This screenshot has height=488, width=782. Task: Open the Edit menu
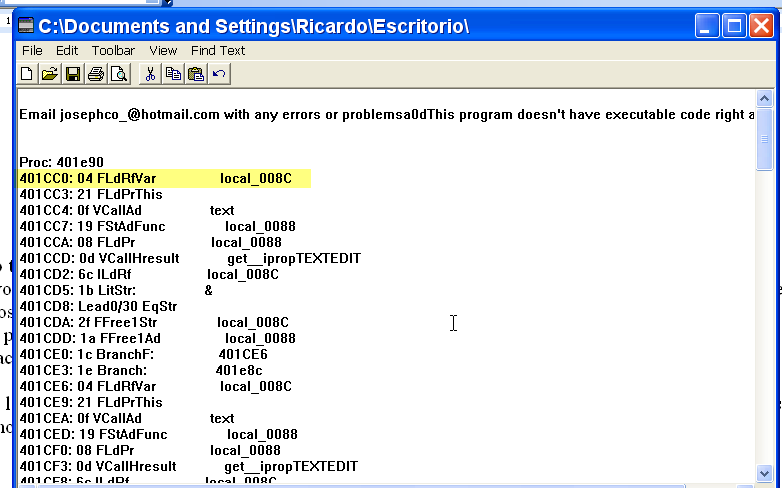(x=67, y=50)
